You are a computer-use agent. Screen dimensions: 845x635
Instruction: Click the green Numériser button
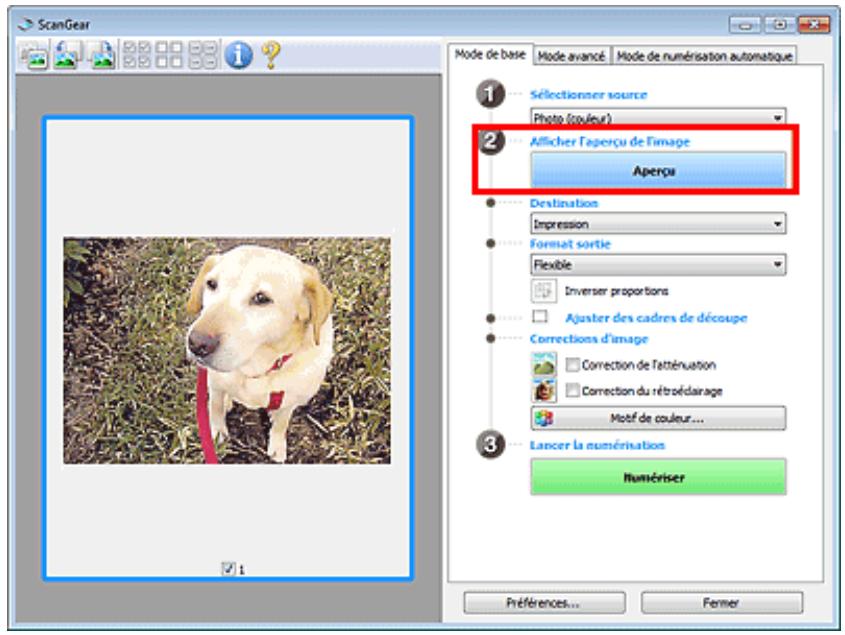[657, 477]
